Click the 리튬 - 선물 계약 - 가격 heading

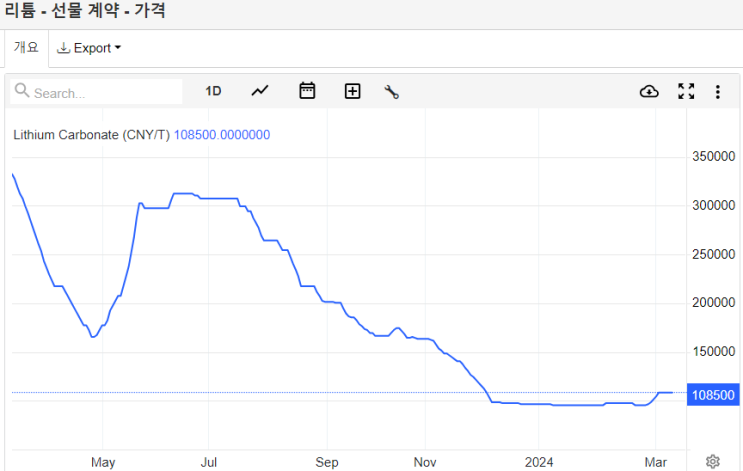[x=85, y=10]
